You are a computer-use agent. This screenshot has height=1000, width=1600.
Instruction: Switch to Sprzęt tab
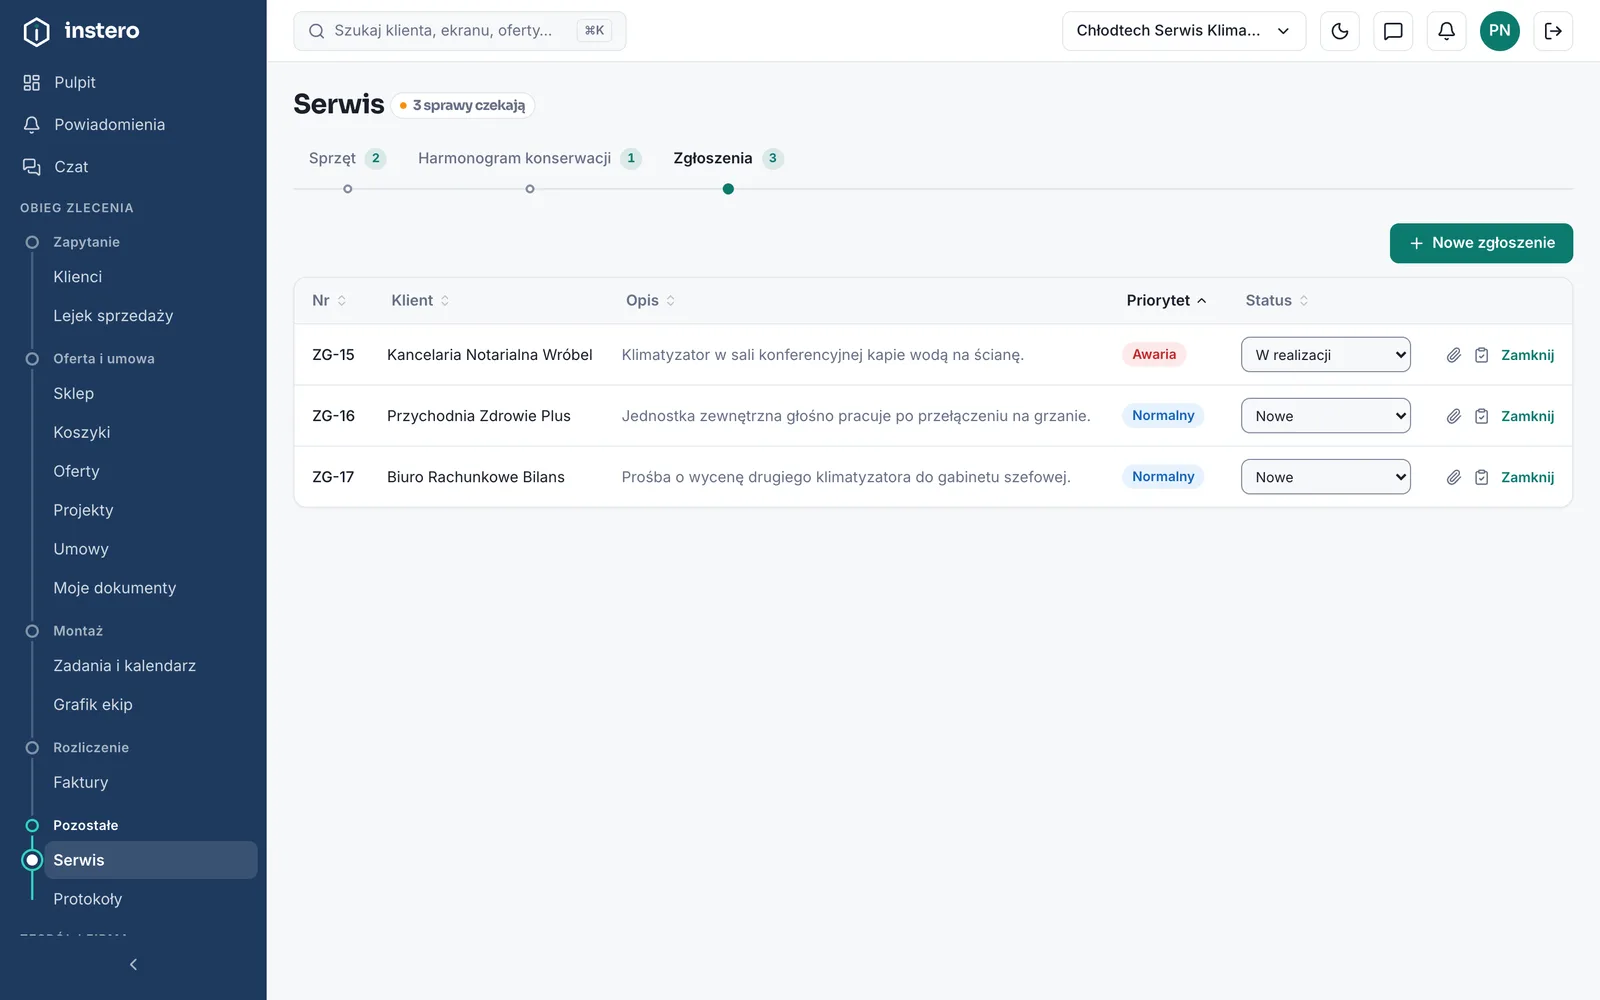[347, 158]
